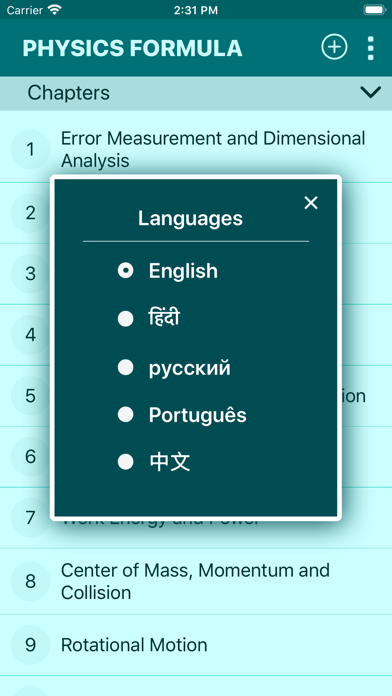This screenshot has height=696, width=392.
Task: Tap the chapter number 1 circle
Action: 30,150
